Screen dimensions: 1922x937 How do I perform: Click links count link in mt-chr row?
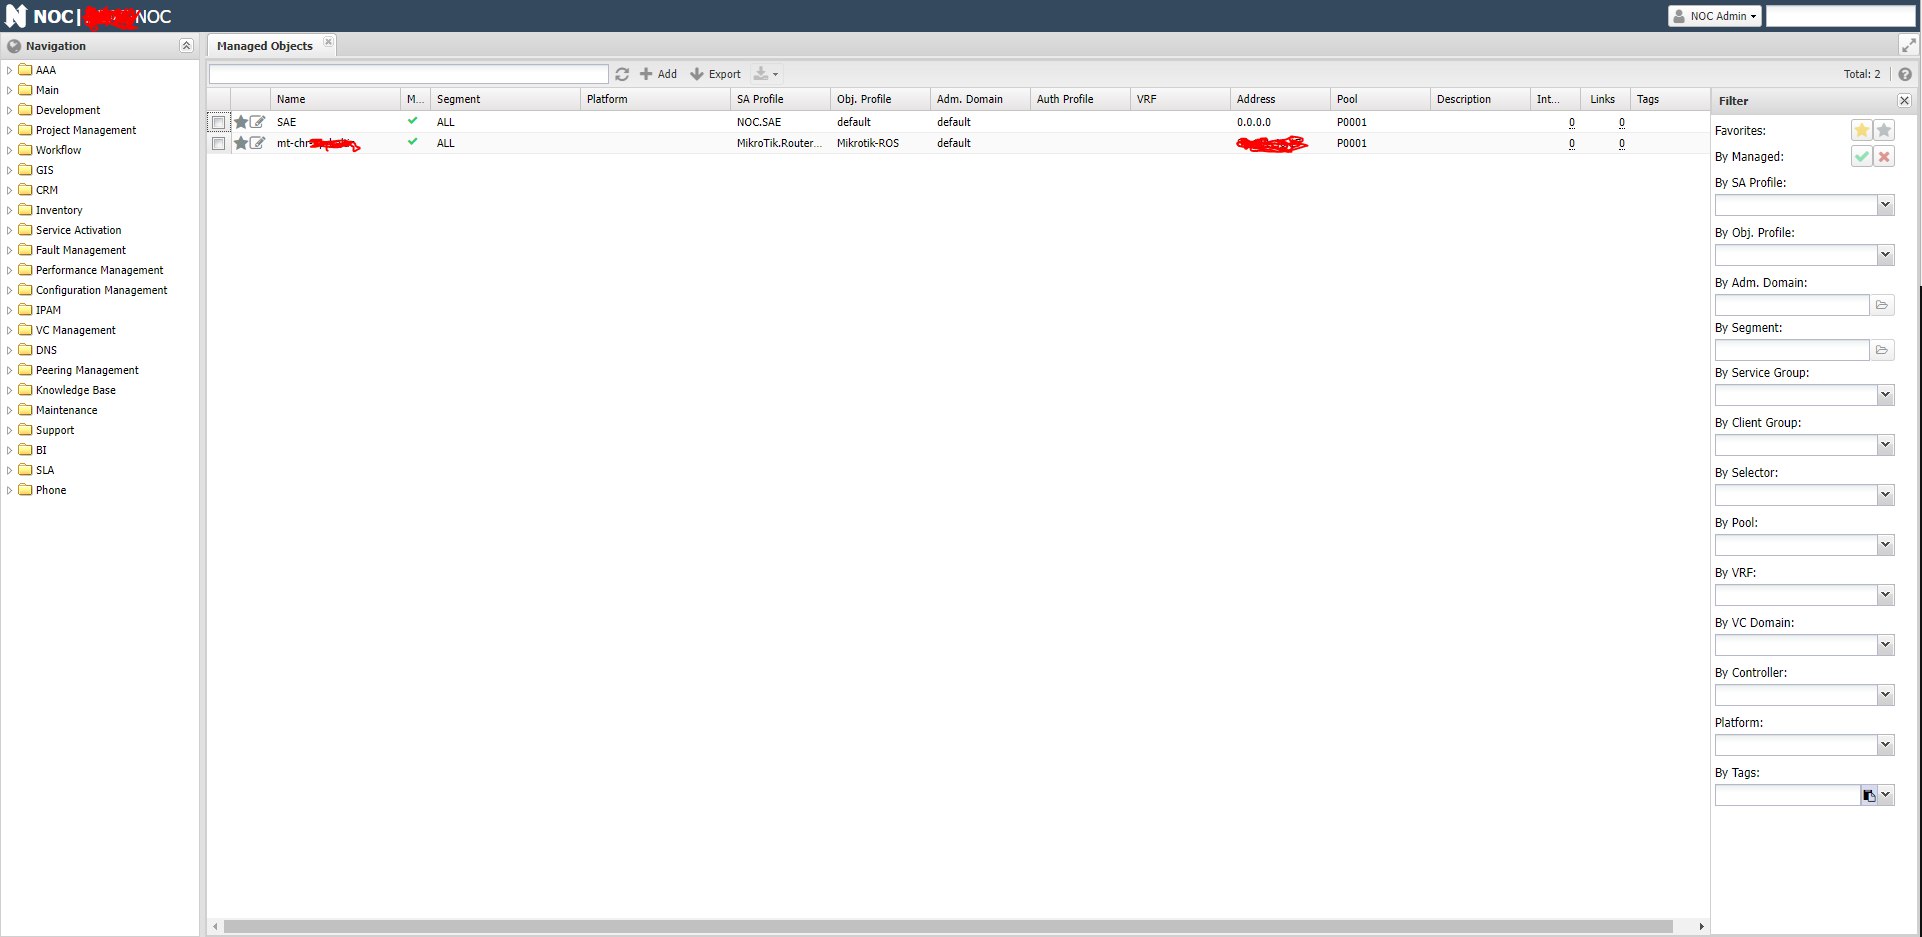(x=1621, y=143)
